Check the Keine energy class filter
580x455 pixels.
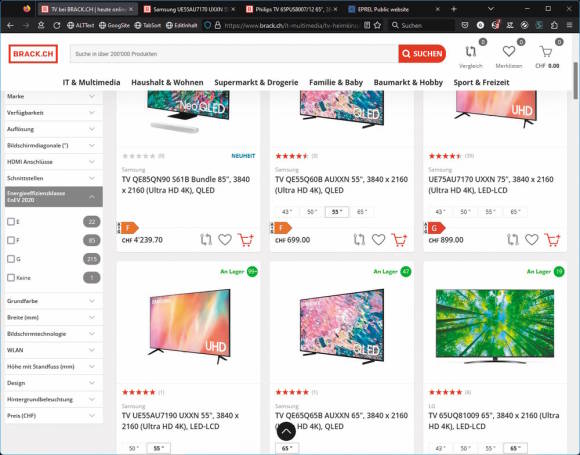click(x=11, y=277)
